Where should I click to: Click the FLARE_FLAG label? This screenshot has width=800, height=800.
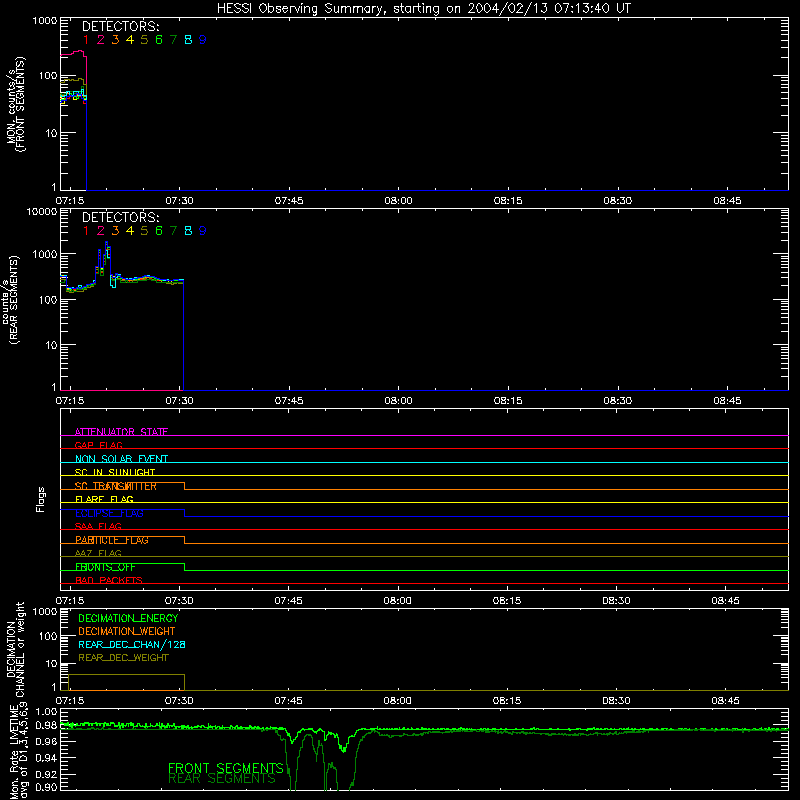104,499
